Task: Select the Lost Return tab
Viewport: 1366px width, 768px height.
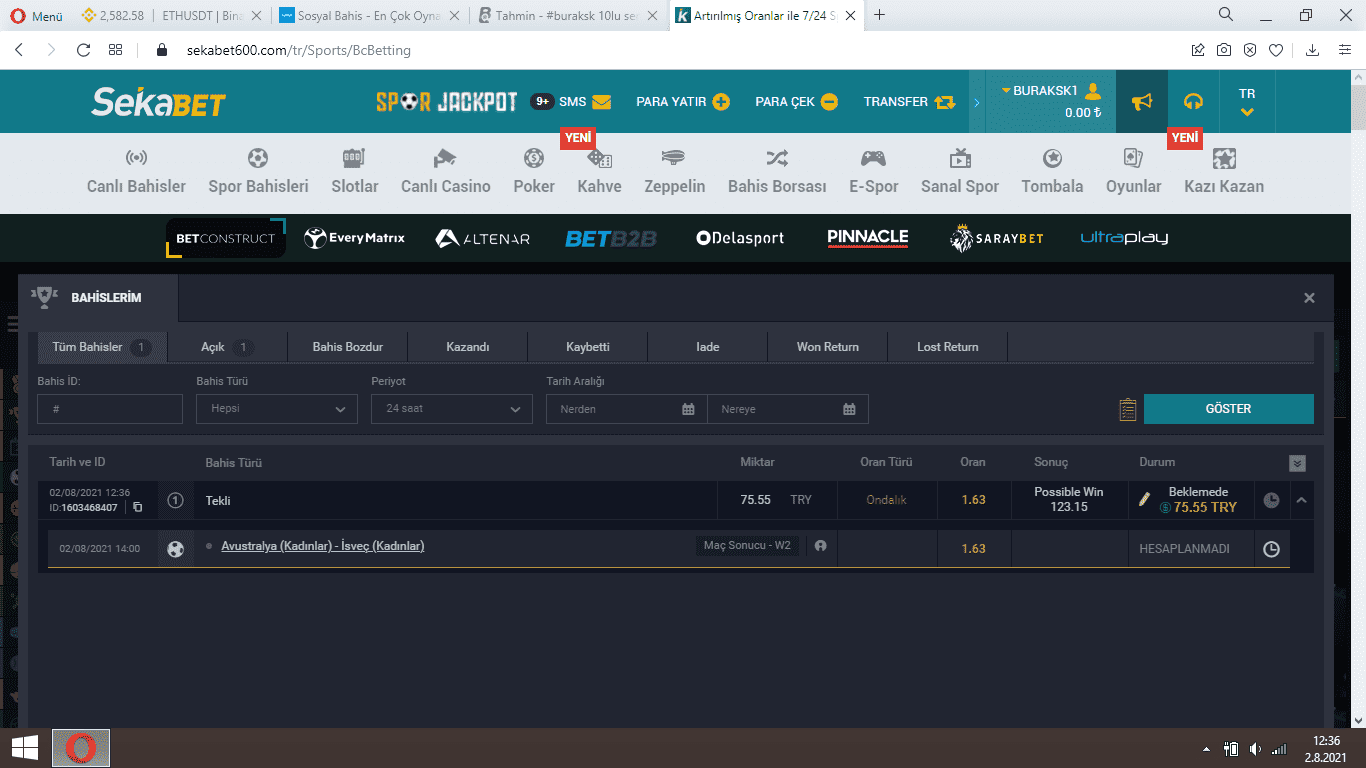Action: coord(947,347)
